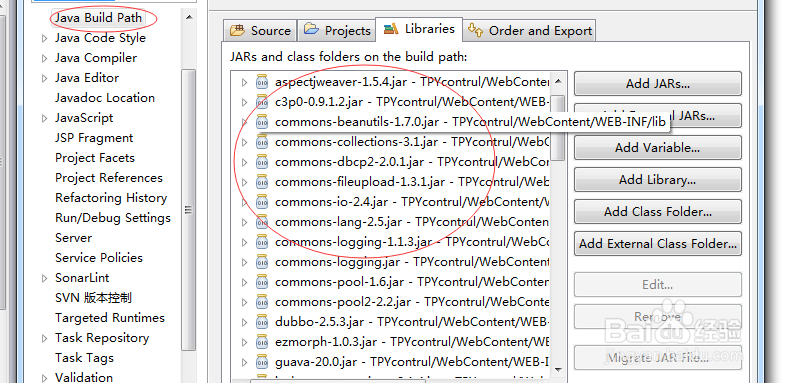Click the Add Class Folder... button
The width and height of the screenshot is (788, 383).
(658, 212)
